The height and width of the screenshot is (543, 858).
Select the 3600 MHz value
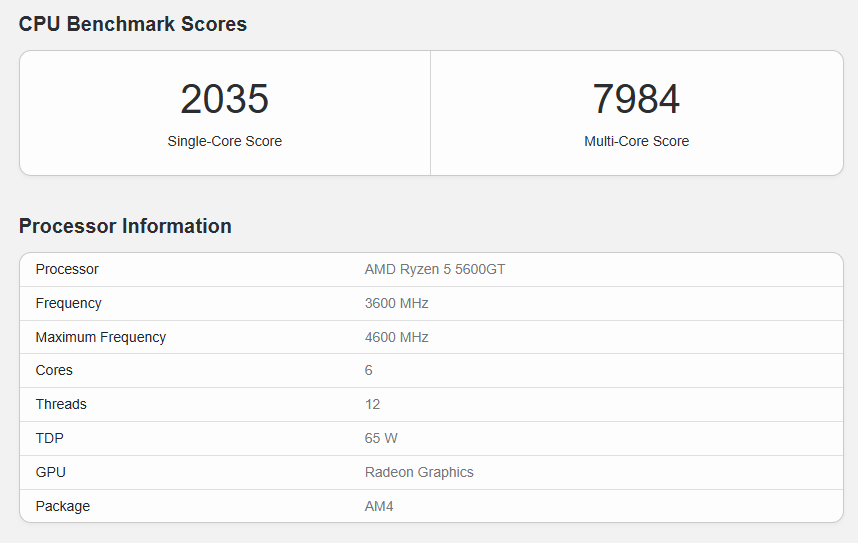coord(397,303)
